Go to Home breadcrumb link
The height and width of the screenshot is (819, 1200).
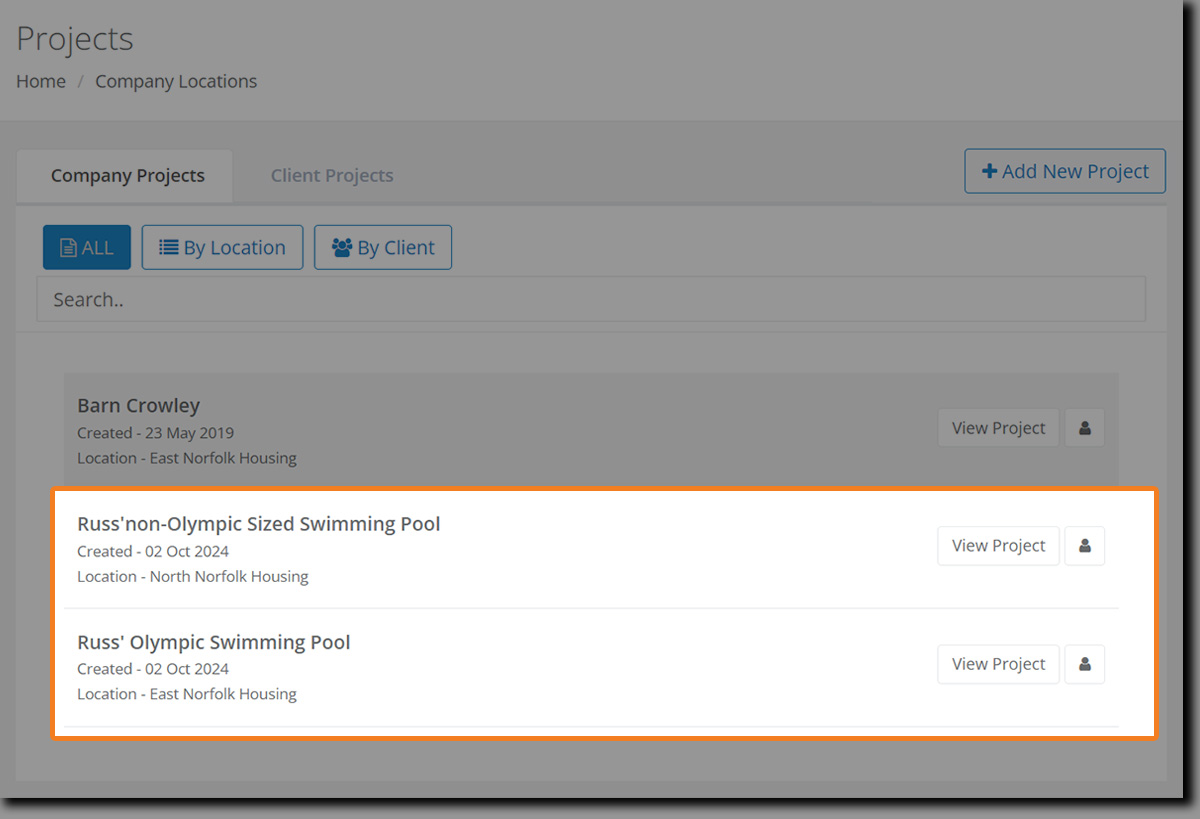click(x=41, y=82)
